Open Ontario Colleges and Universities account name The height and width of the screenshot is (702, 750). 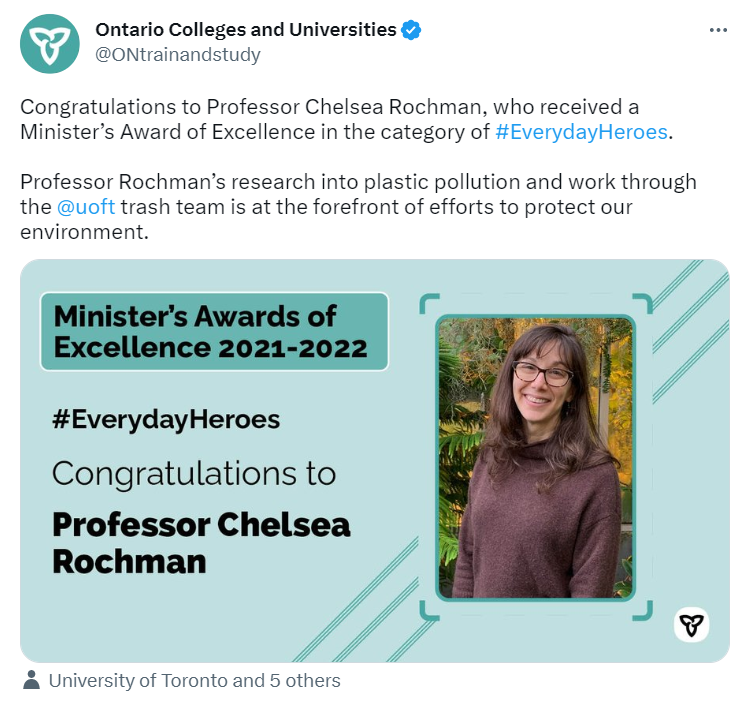click(246, 30)
